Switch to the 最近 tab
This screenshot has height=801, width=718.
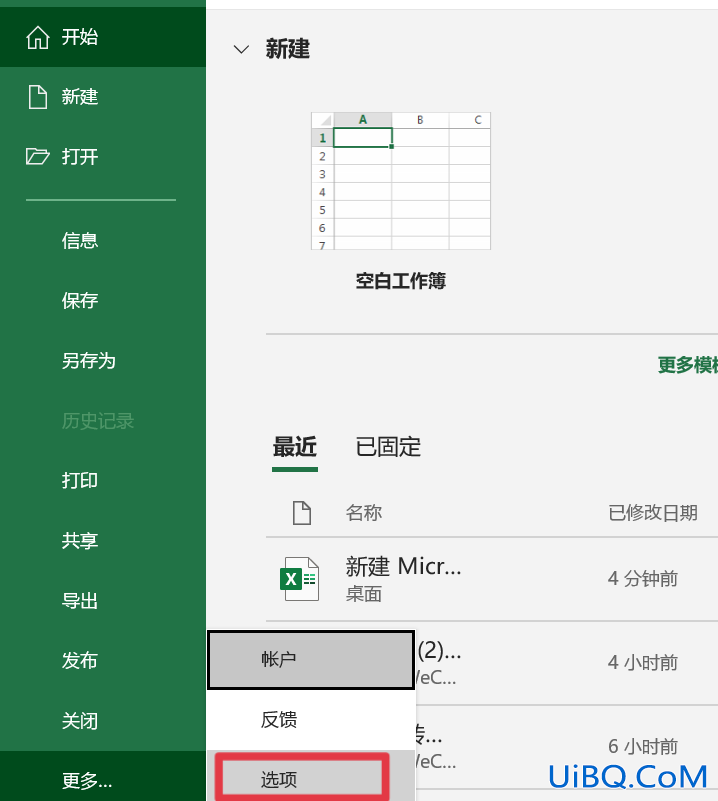(295, 447)
